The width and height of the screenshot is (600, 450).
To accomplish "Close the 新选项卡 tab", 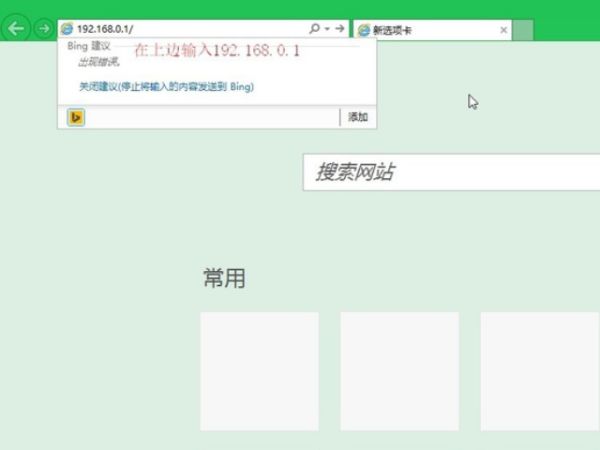I will pos(503,30).
